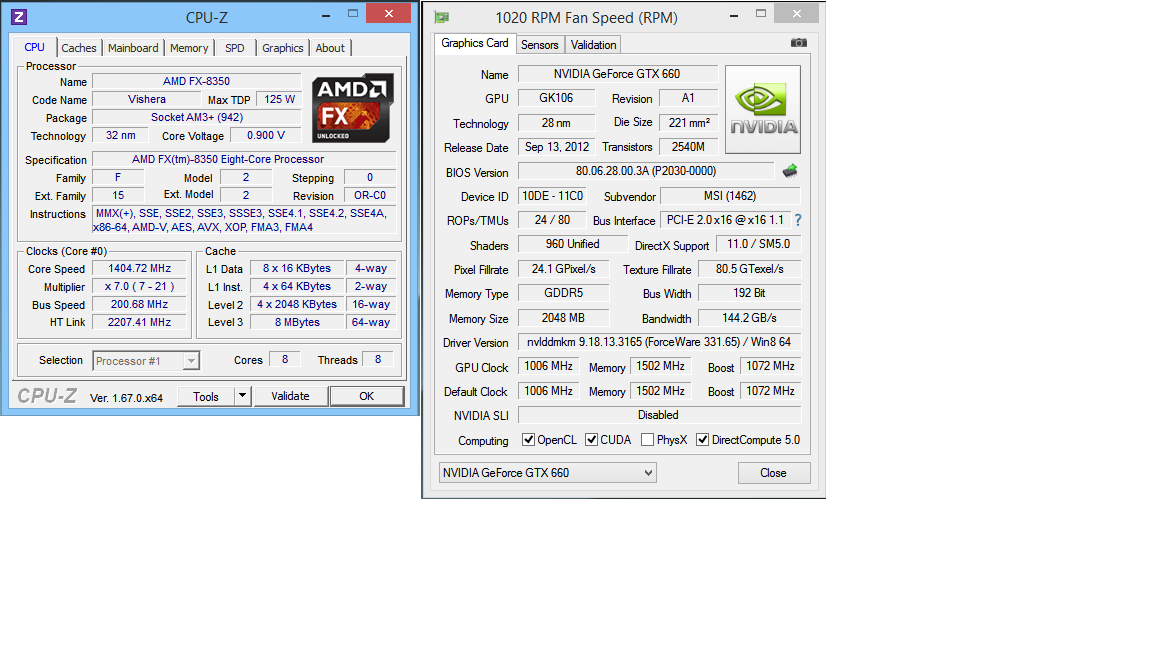Viewport: 1152px width, 648px height.
Task: Select the CPU tab in CPU-Z
Action: pos(35,47)
